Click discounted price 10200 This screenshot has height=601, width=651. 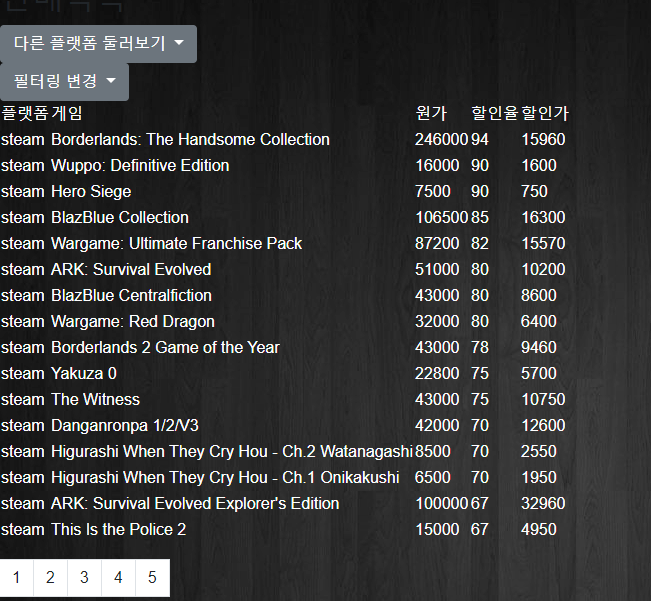click(x=543, y=270)
